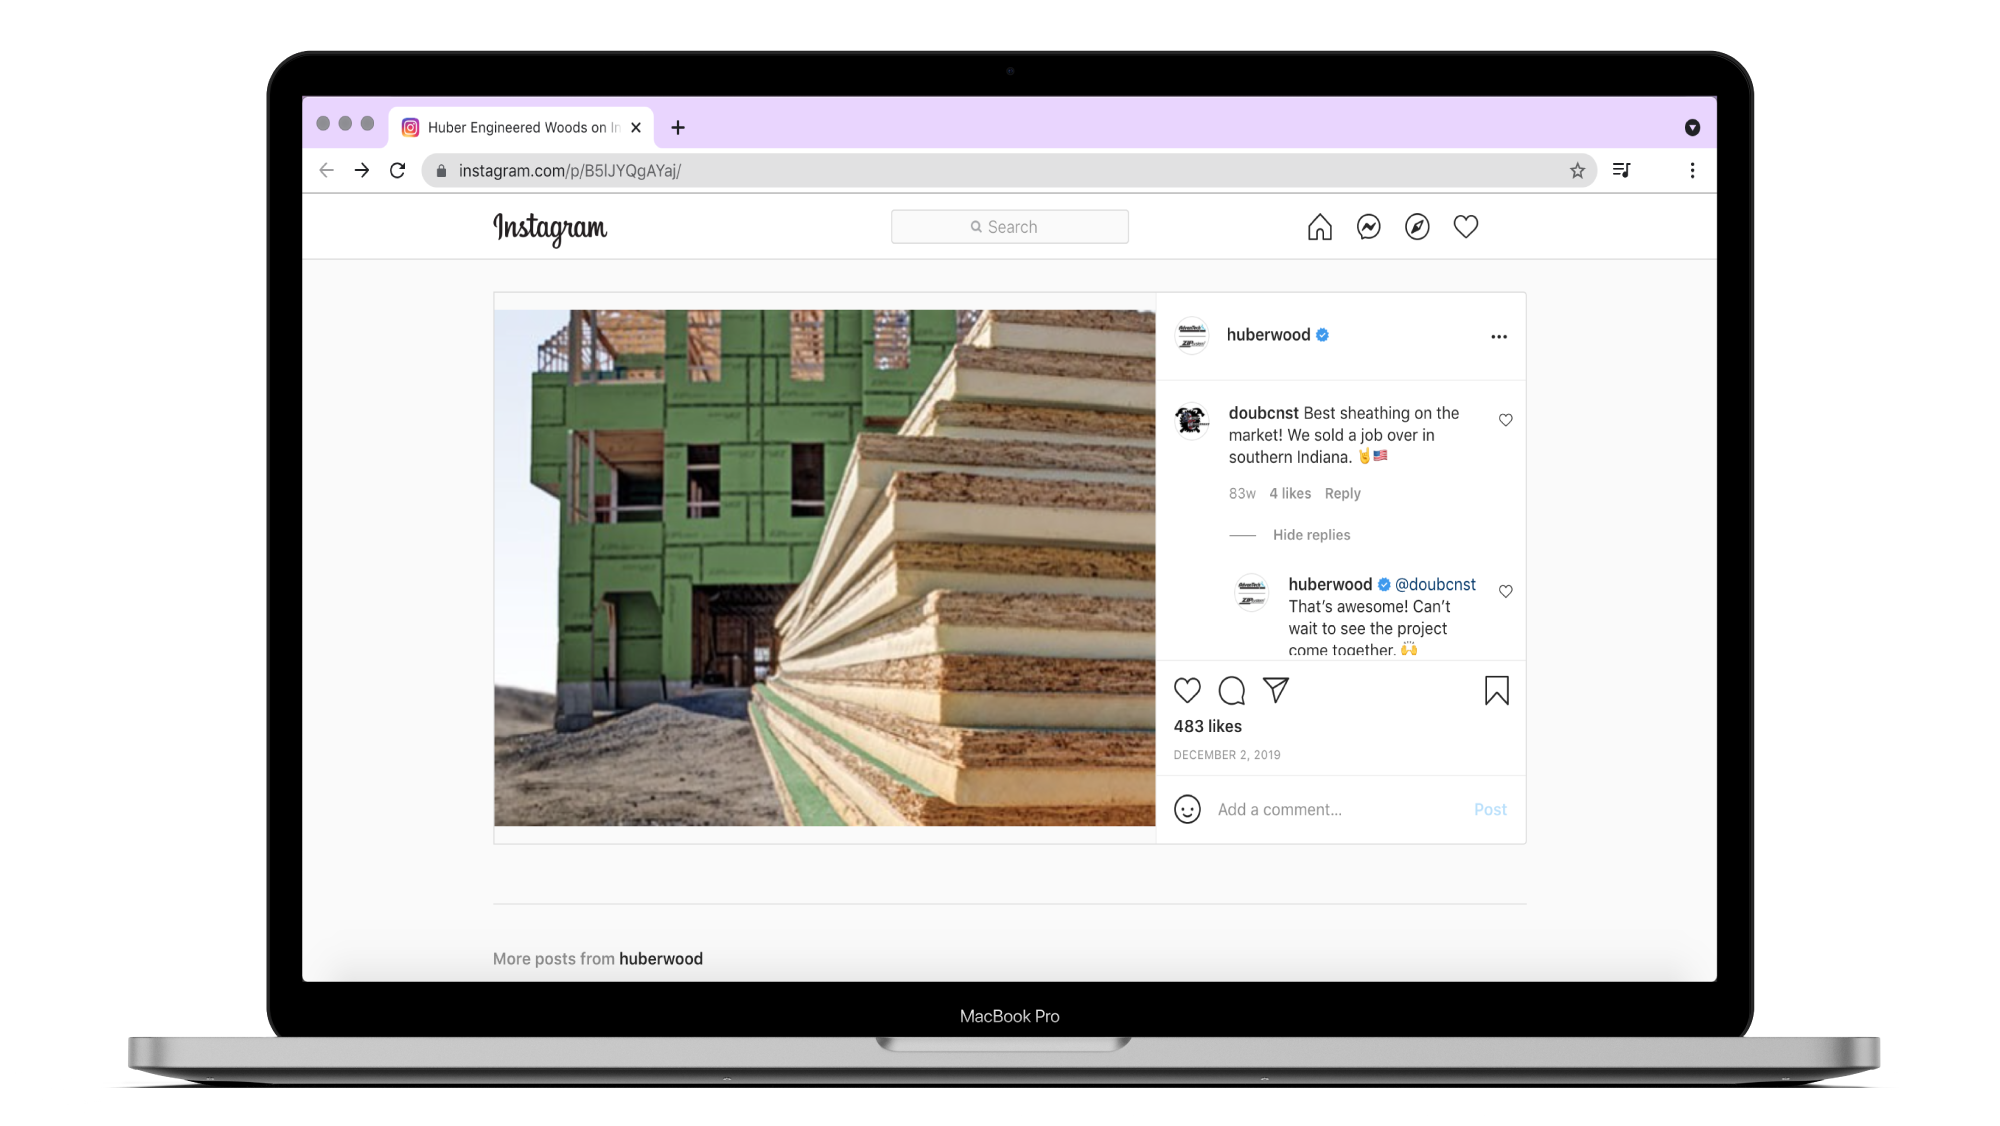Like doubcnst's comment

pyautogui.click(x=1505, y=420)
